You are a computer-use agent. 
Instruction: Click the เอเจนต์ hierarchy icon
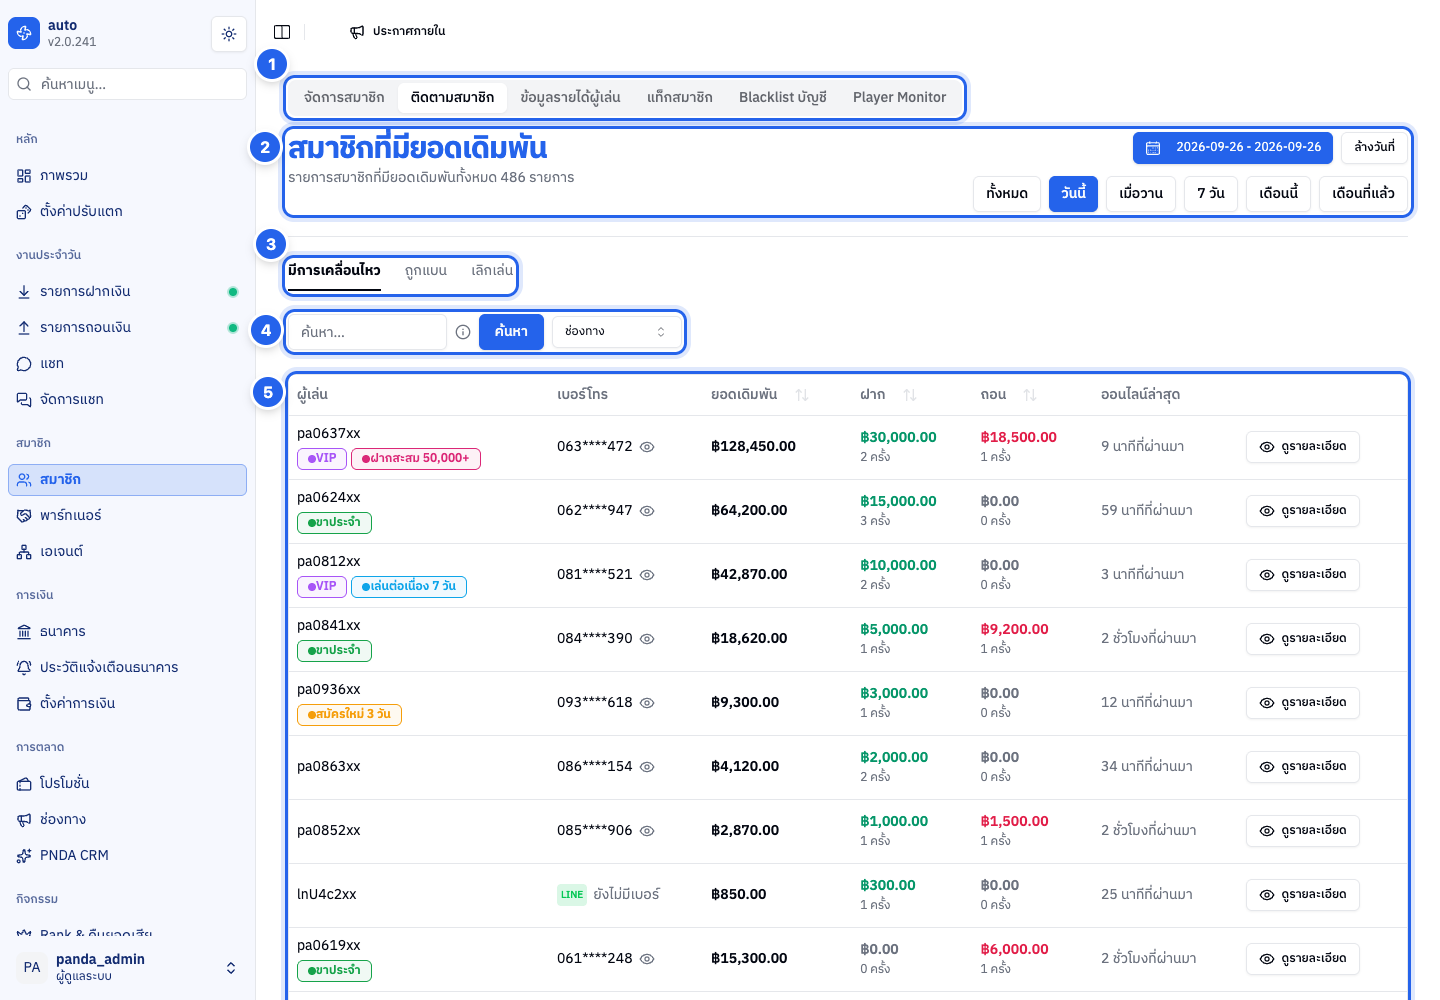click(24, 552)
